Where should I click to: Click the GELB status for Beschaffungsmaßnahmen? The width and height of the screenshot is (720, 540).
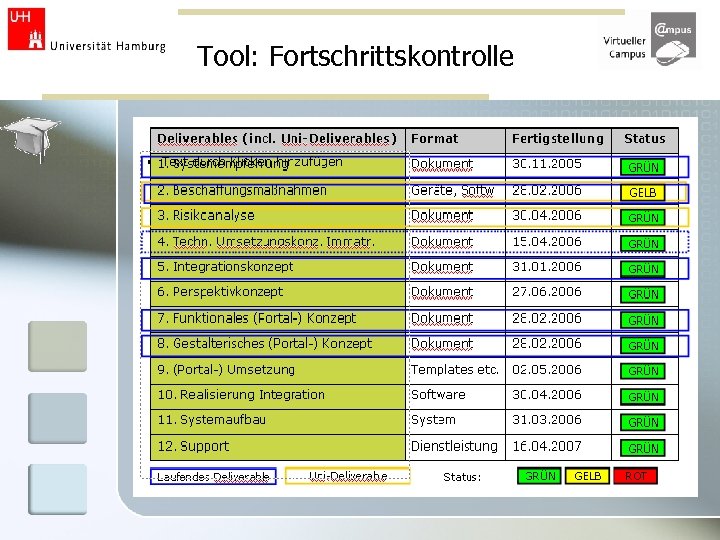tap(642, 193)
